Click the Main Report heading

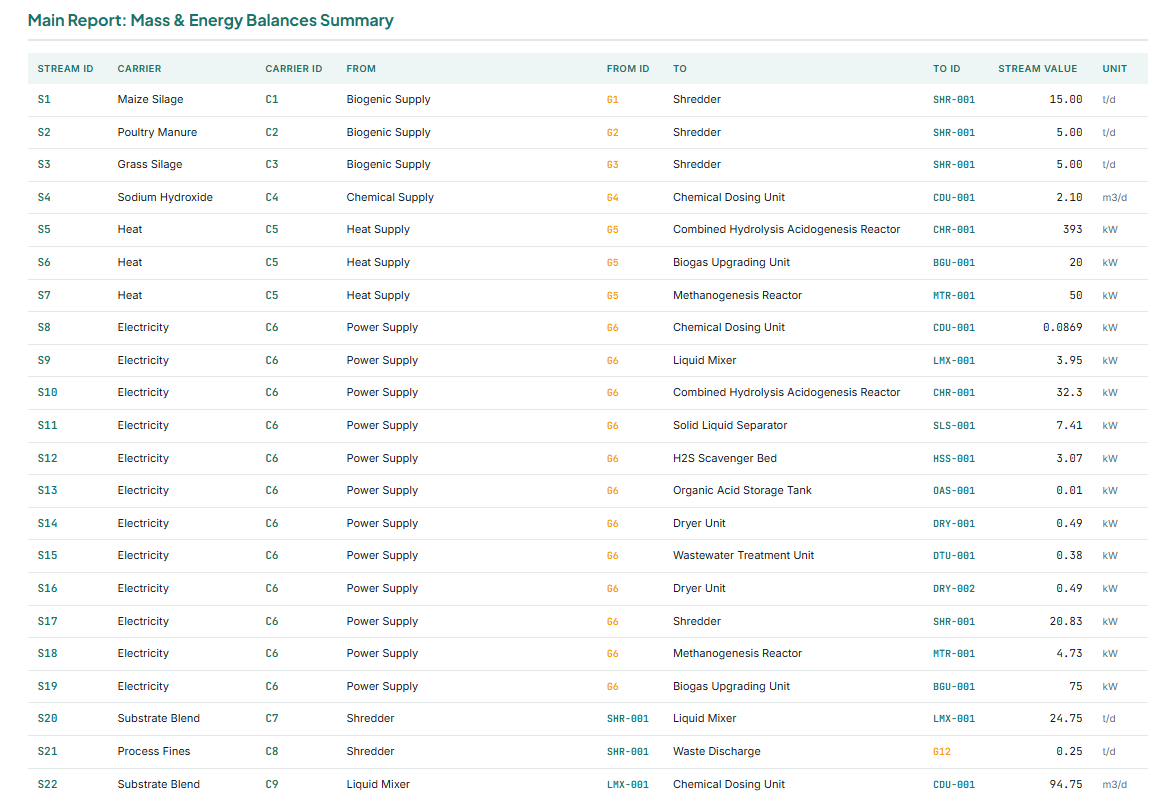coord(211,20)
